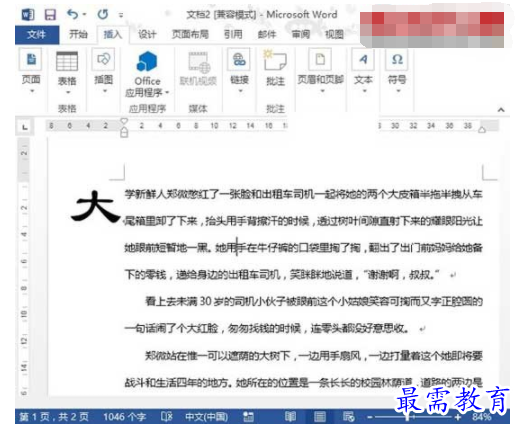The height and width of the screenshot is (431, 518).
Task: Click in the line starting with 尾箱里卸了下来
Action: 303,221
